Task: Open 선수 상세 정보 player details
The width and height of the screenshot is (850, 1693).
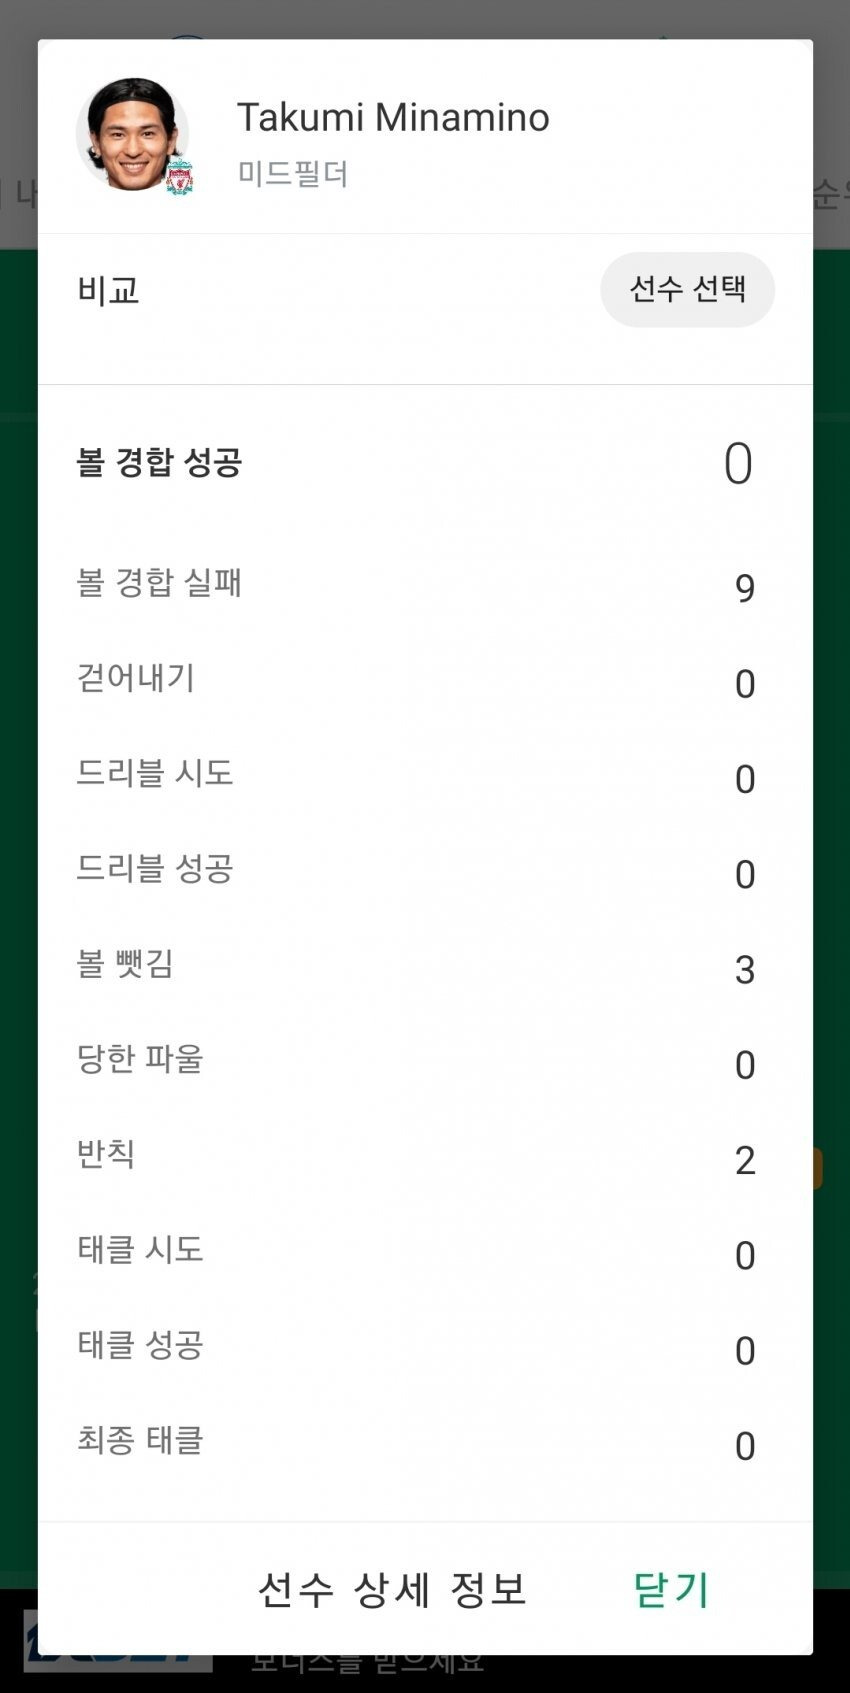Action: pos(392,1588)
